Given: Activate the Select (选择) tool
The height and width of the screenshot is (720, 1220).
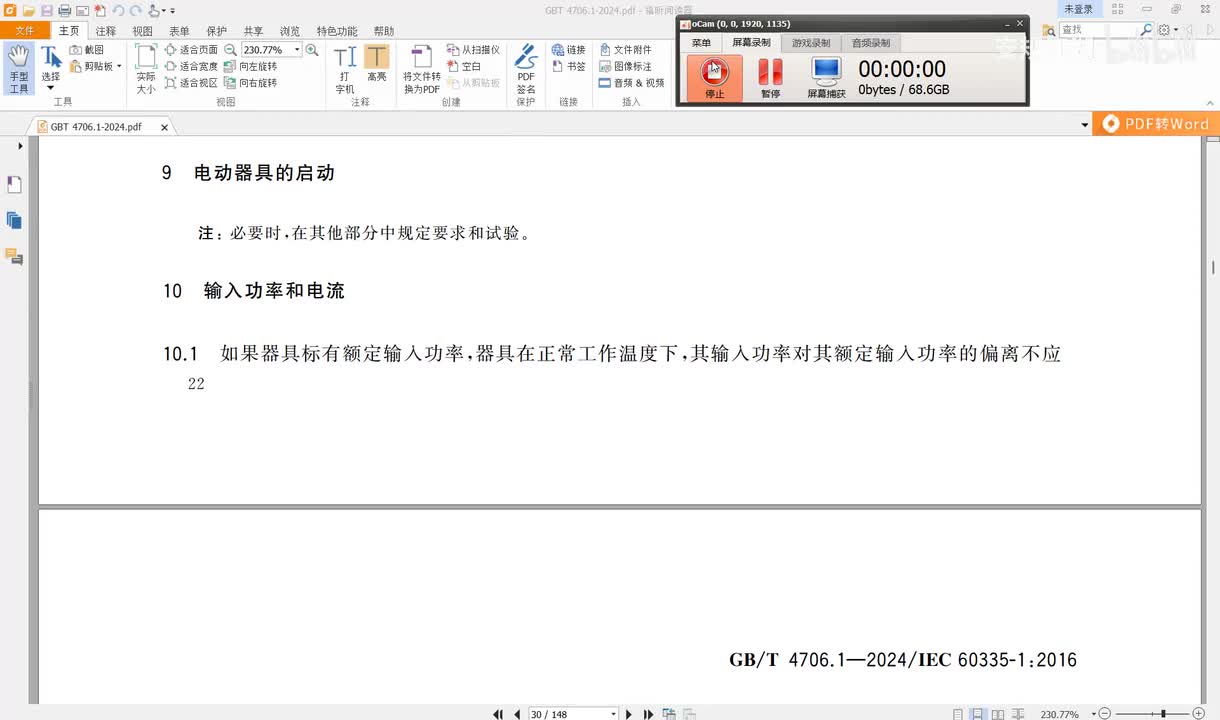Looking at the screenshot, I should [50, 69].
